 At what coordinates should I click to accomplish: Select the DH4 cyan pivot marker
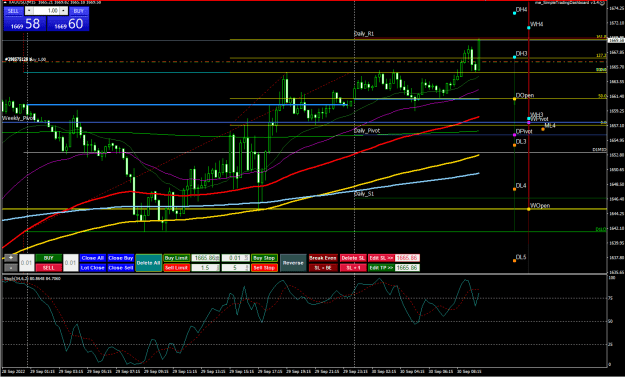(515, 13)
